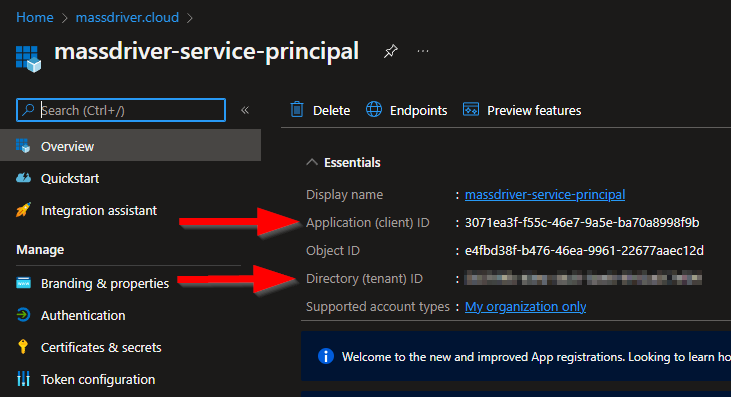The width and height of the screenshot is (731, 397).
Task: Focus the Search (Ctrl+/) field
Action: coord(121,110)
